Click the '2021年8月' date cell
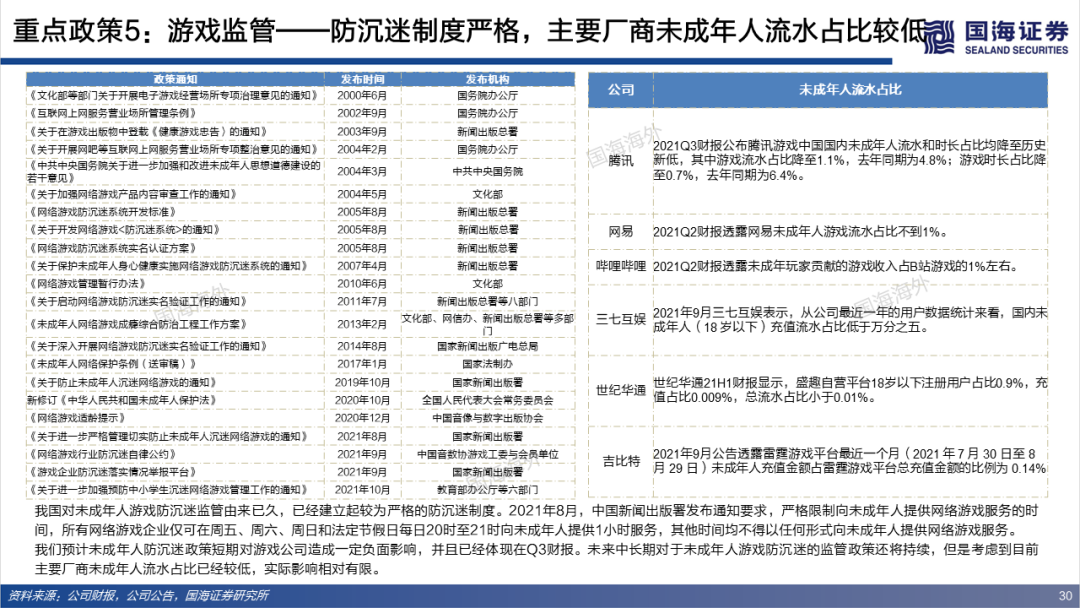This screenshot has width=1080, height=608. tap(362, 437)
